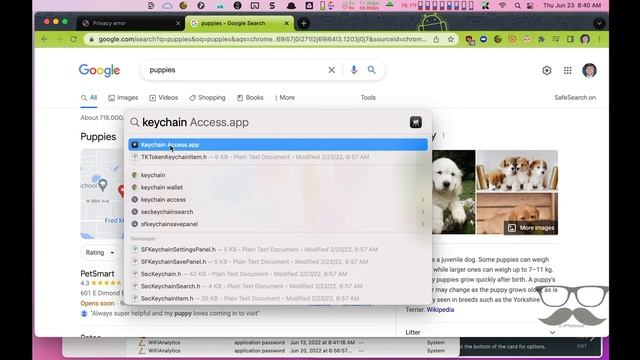The height and width of the screenshot is (360, 640).
Task: Switch to the Books results tab
Action: (250, 98)
